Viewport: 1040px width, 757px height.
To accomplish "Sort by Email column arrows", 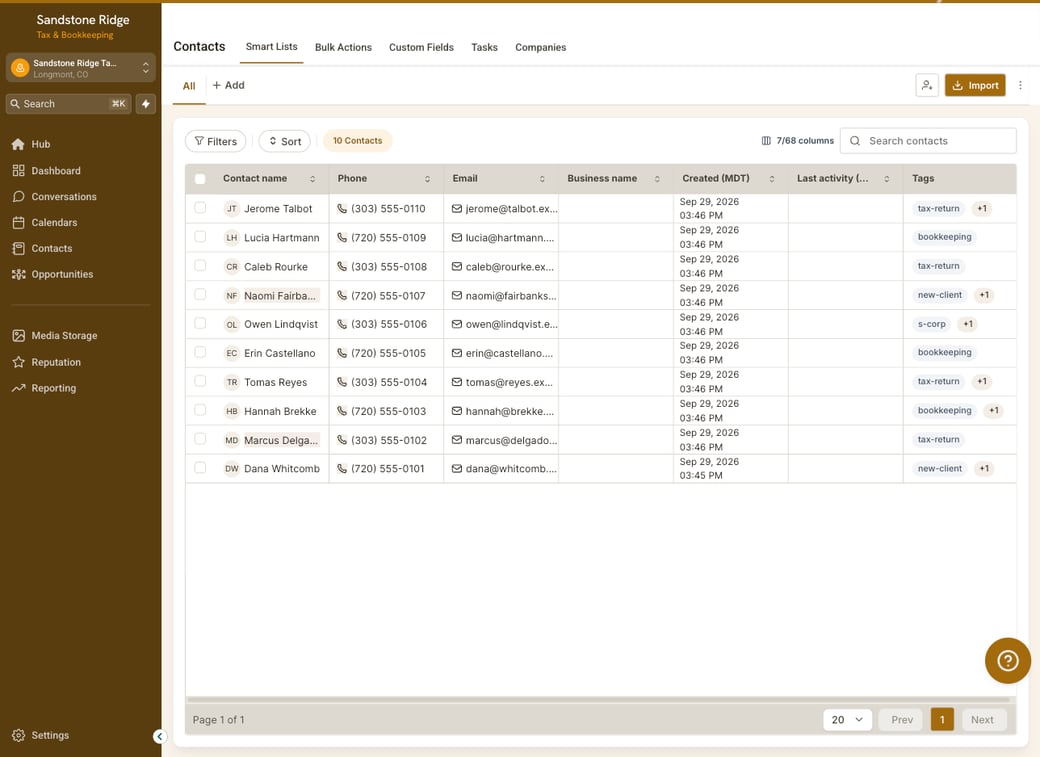I will pos(542,179).
